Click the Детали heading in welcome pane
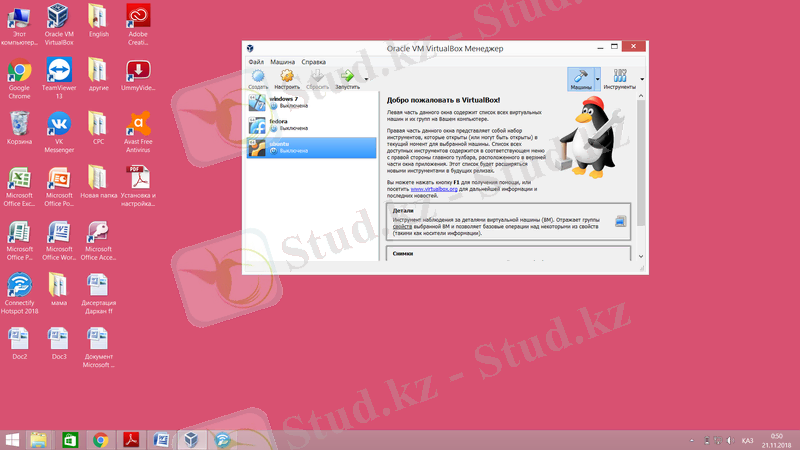The image size is (800, 450). coord(403,210)
